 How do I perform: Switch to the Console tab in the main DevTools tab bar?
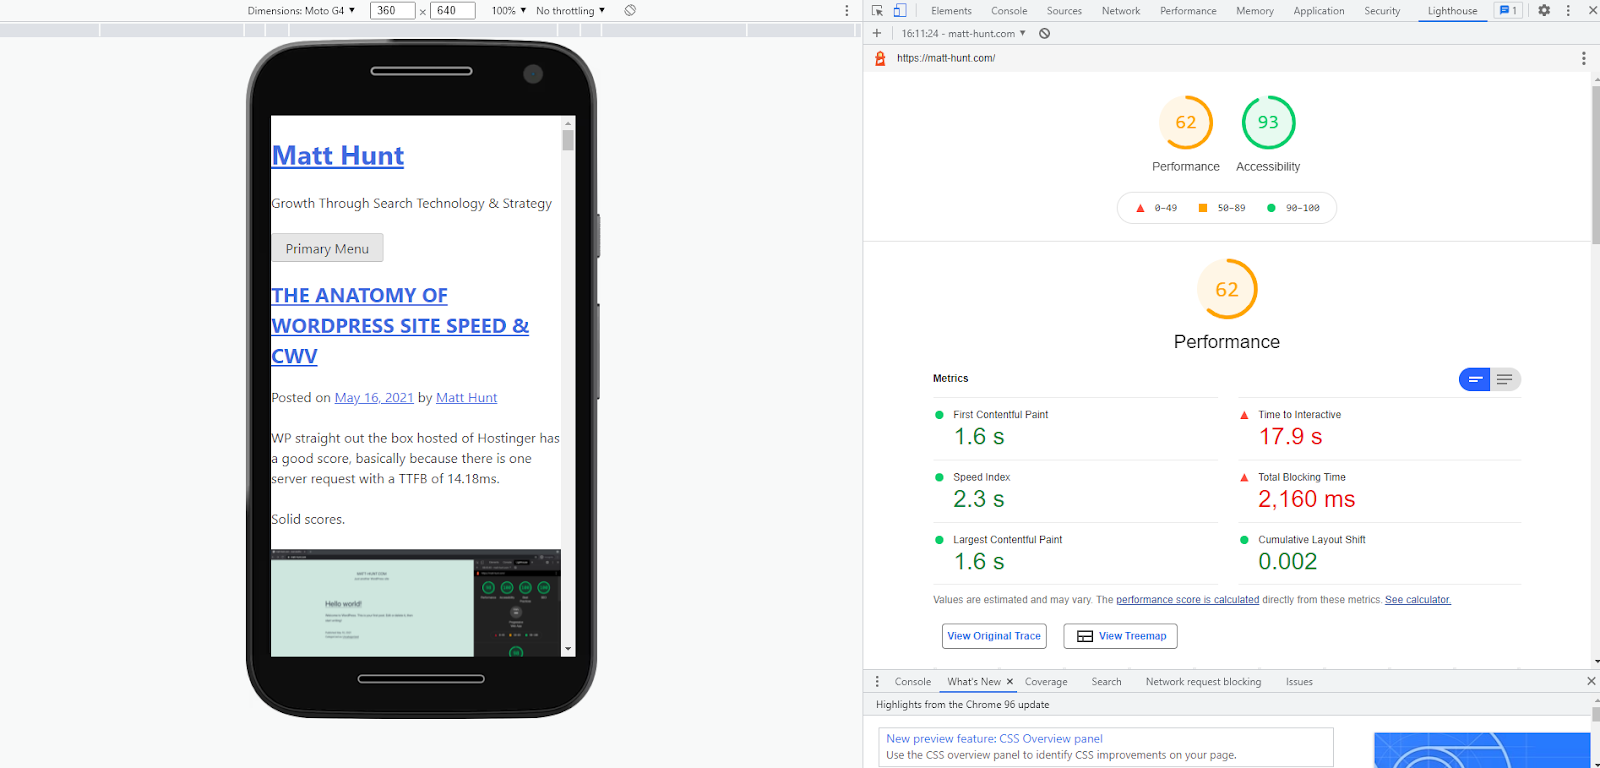[1009, 10]
